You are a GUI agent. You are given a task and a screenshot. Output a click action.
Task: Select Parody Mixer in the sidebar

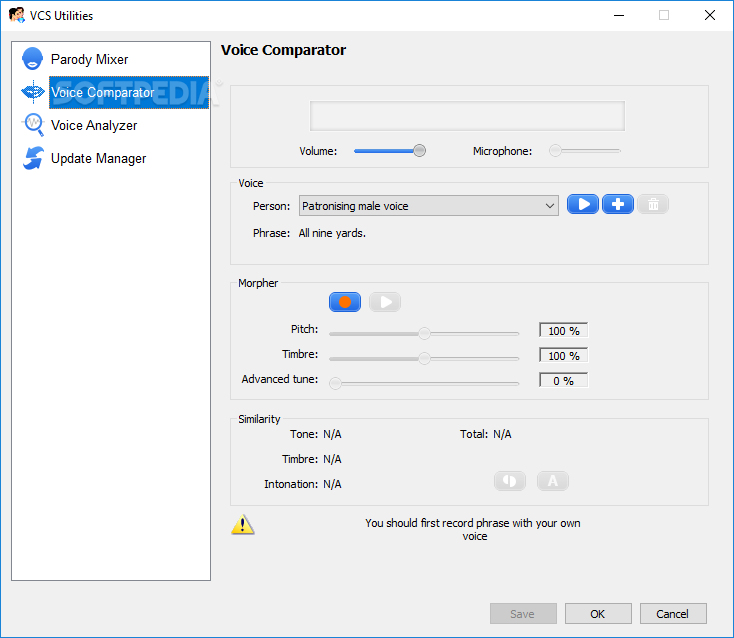pyautogui.click(x=89, y=59)
